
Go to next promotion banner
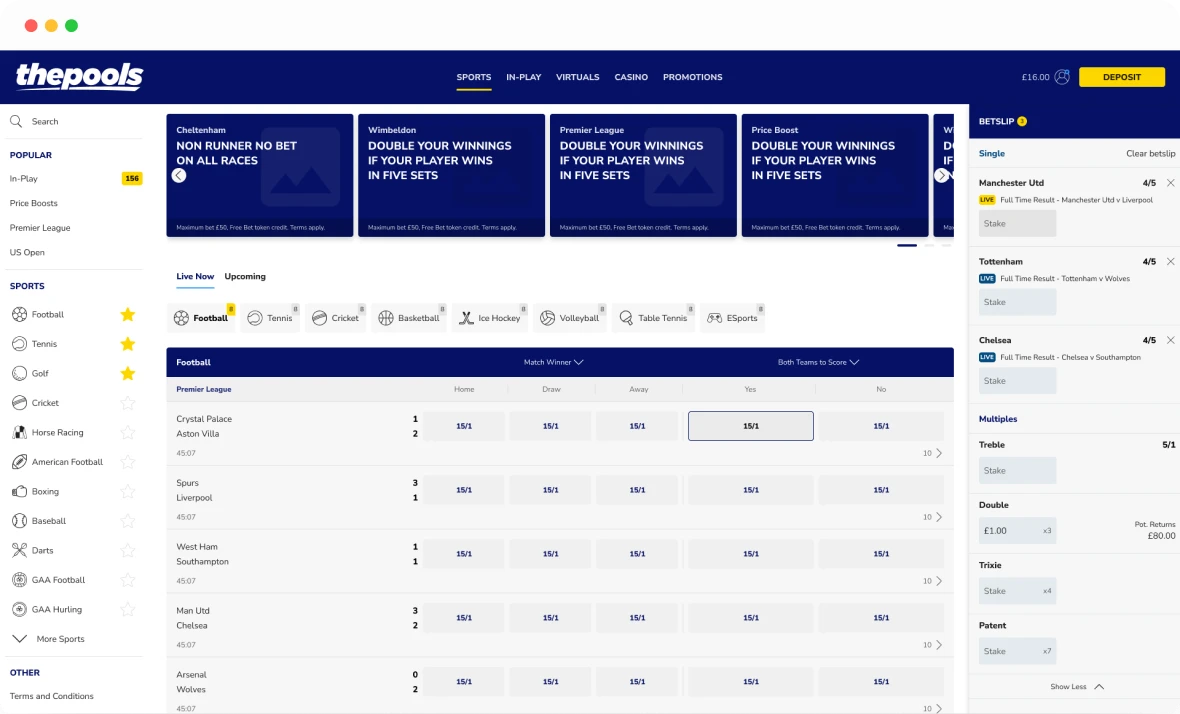(x=941, y=175)
